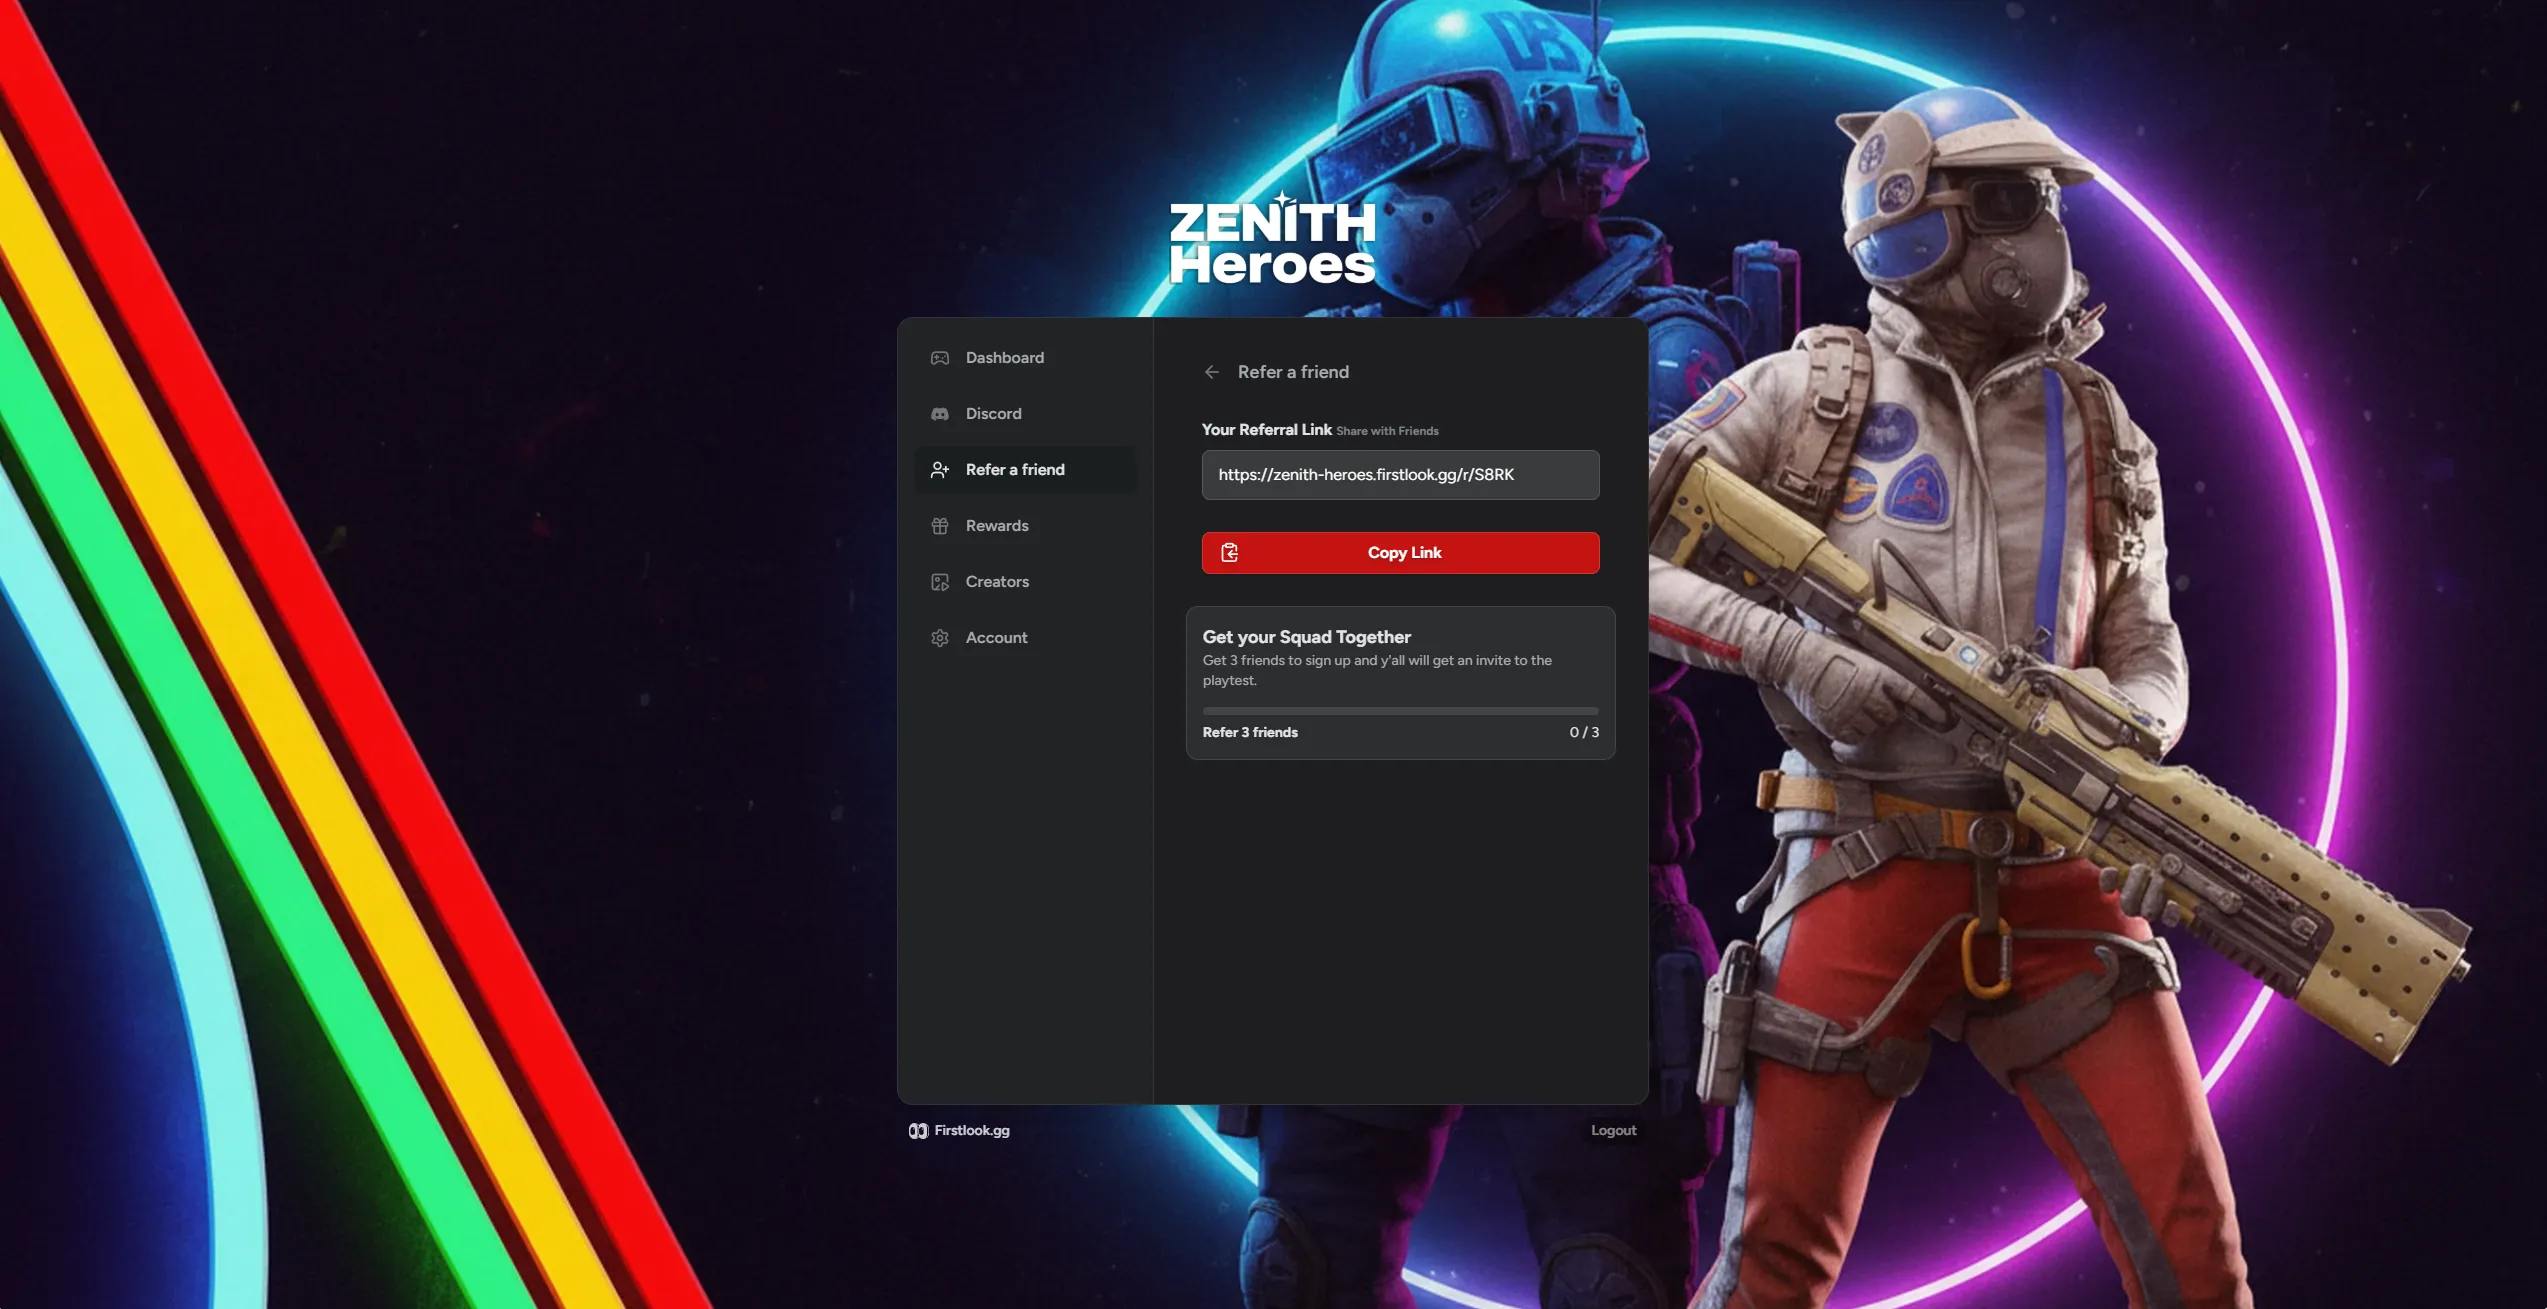Viewport: 2547px width, 1309px height.
Task: Open the Rewards section
Action: click(x=996, y=525)
